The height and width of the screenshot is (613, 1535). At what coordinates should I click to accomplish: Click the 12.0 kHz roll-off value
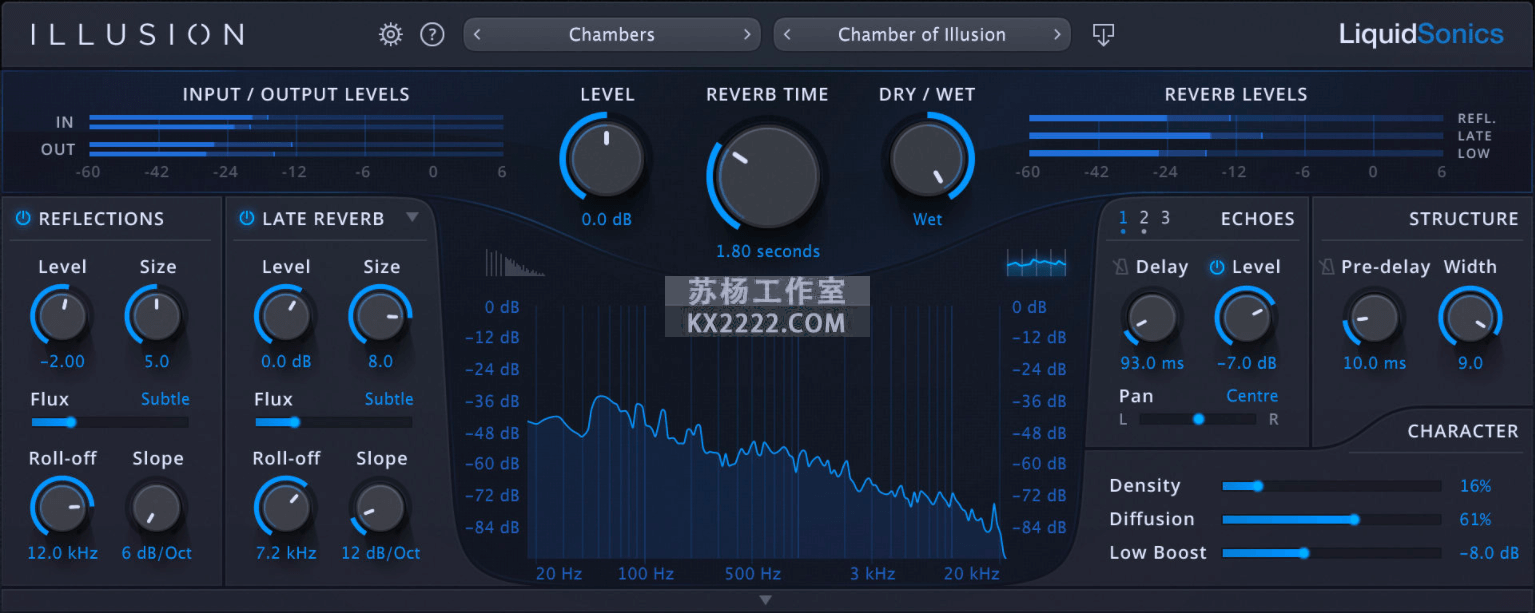[63, 553]
